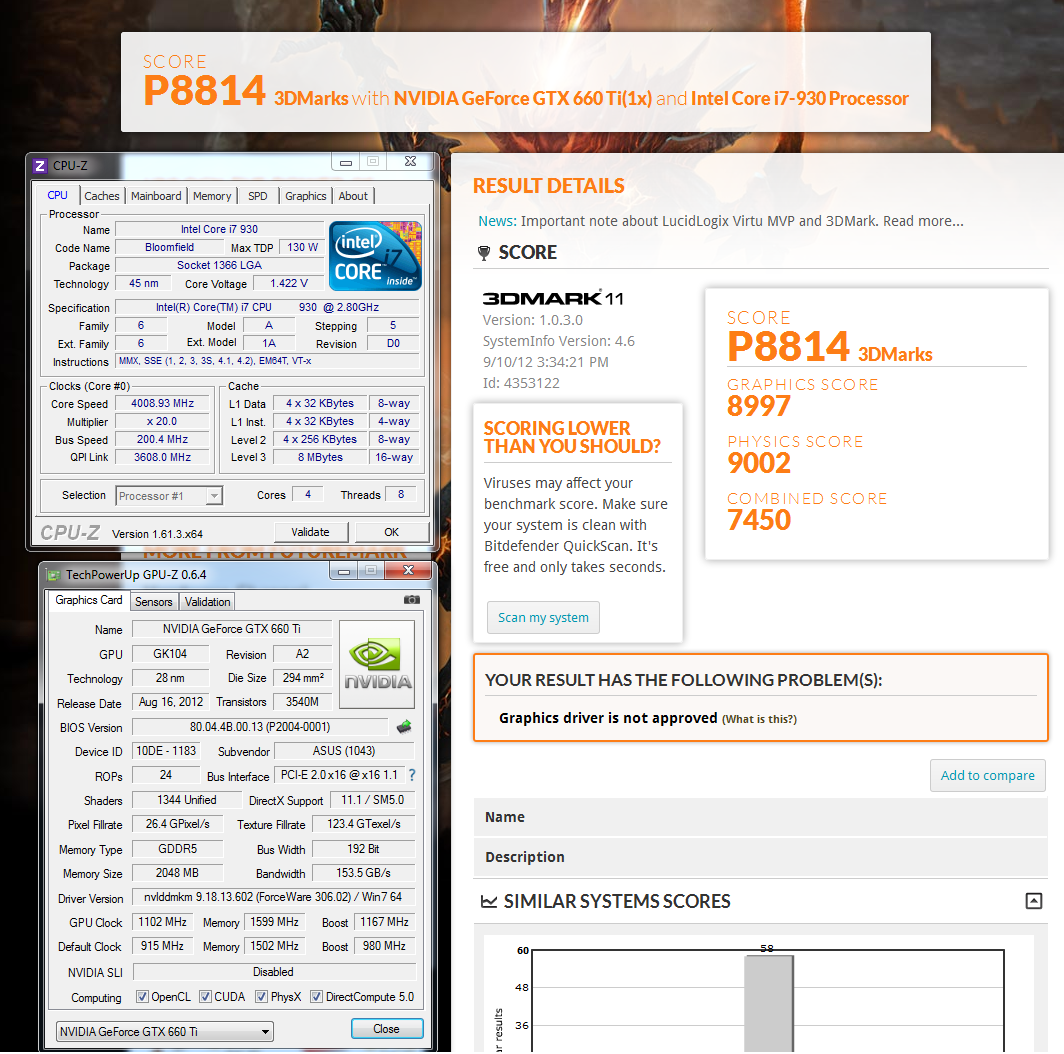Open the Bus Interface render test question mark
This screenshot has height=1054, width=1064.
tap(413, 775)
